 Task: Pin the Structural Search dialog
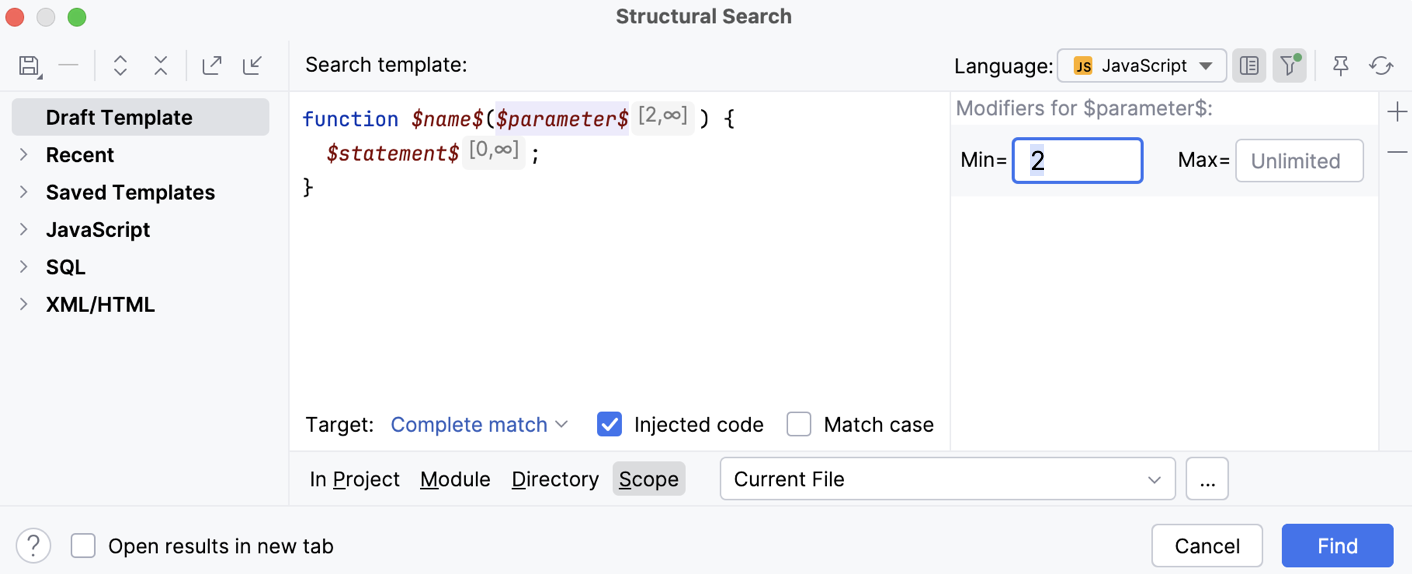[1341, 66]
